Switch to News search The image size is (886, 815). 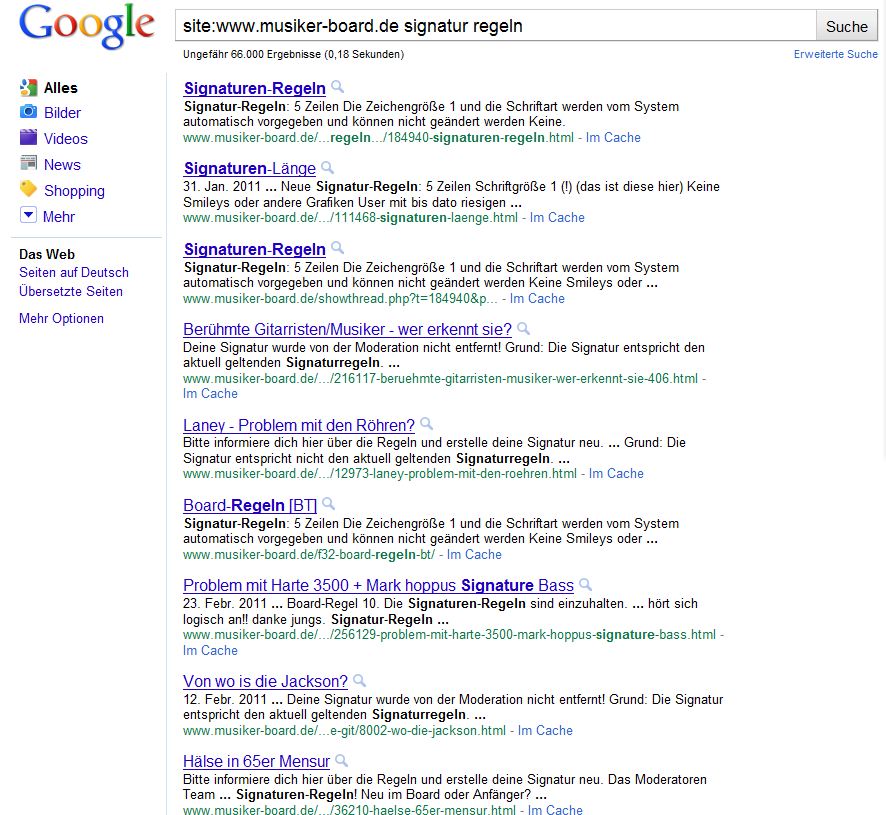pyautogui.click(x=62, y=164)
